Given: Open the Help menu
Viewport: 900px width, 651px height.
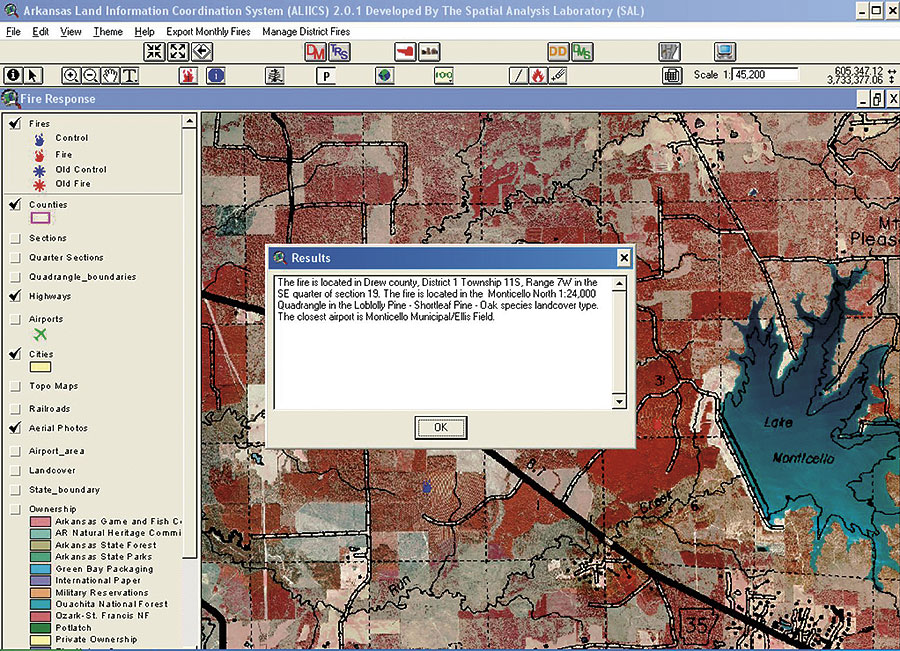Looking at the screenshot, I should 144,32.
